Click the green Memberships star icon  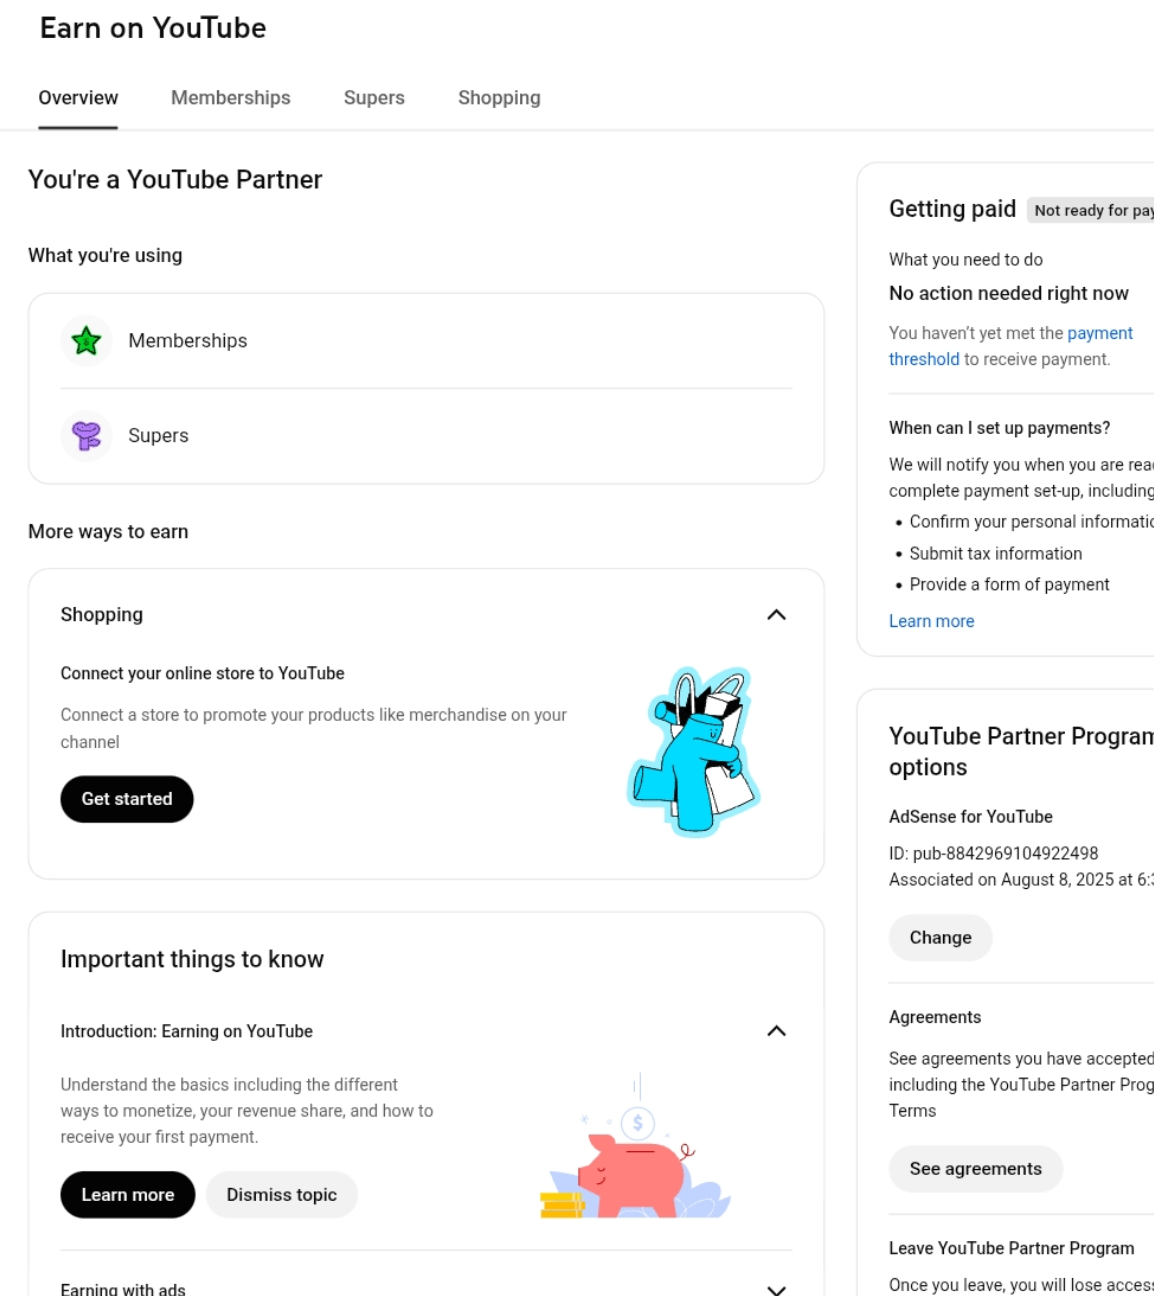87,341
